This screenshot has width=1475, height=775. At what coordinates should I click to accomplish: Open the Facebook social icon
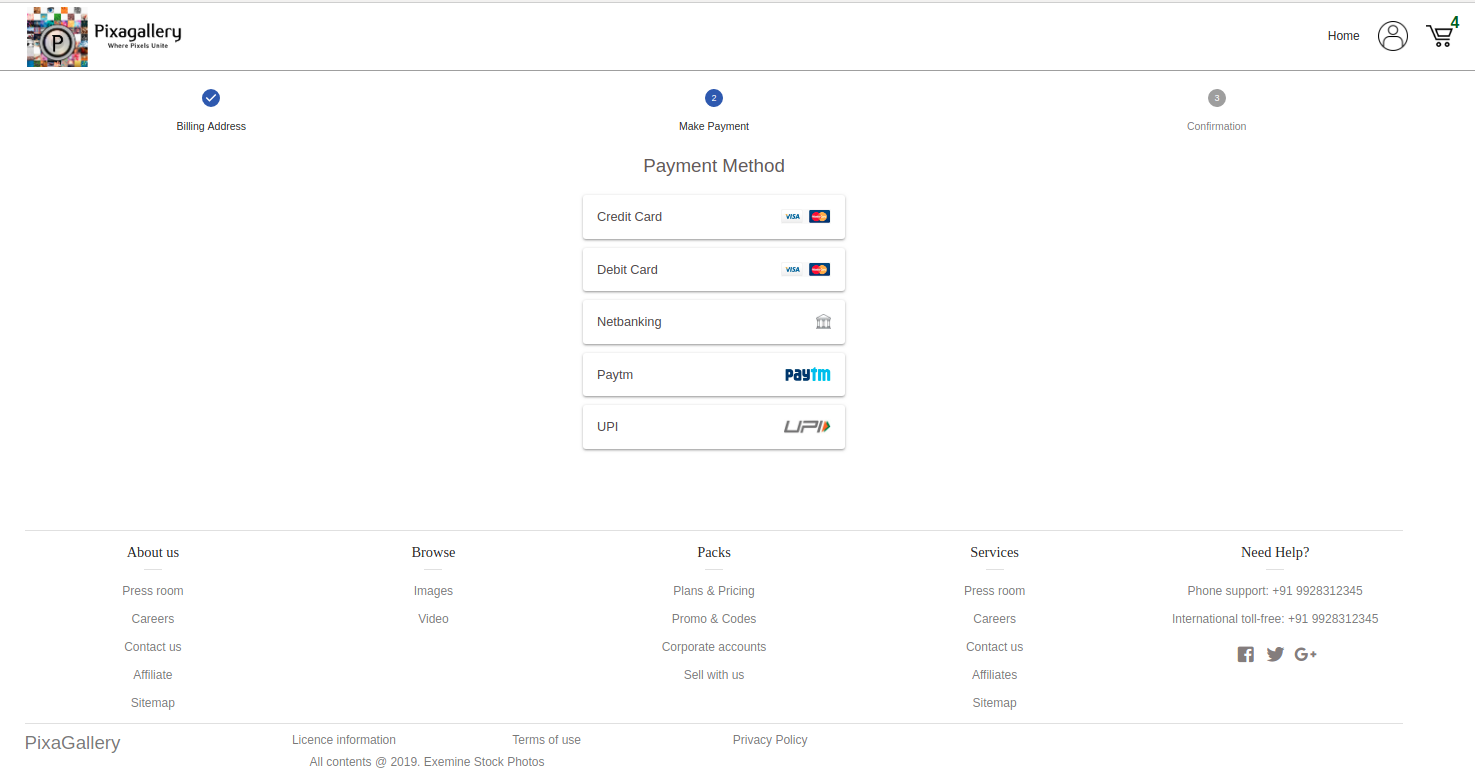[x=1245, y=654]
